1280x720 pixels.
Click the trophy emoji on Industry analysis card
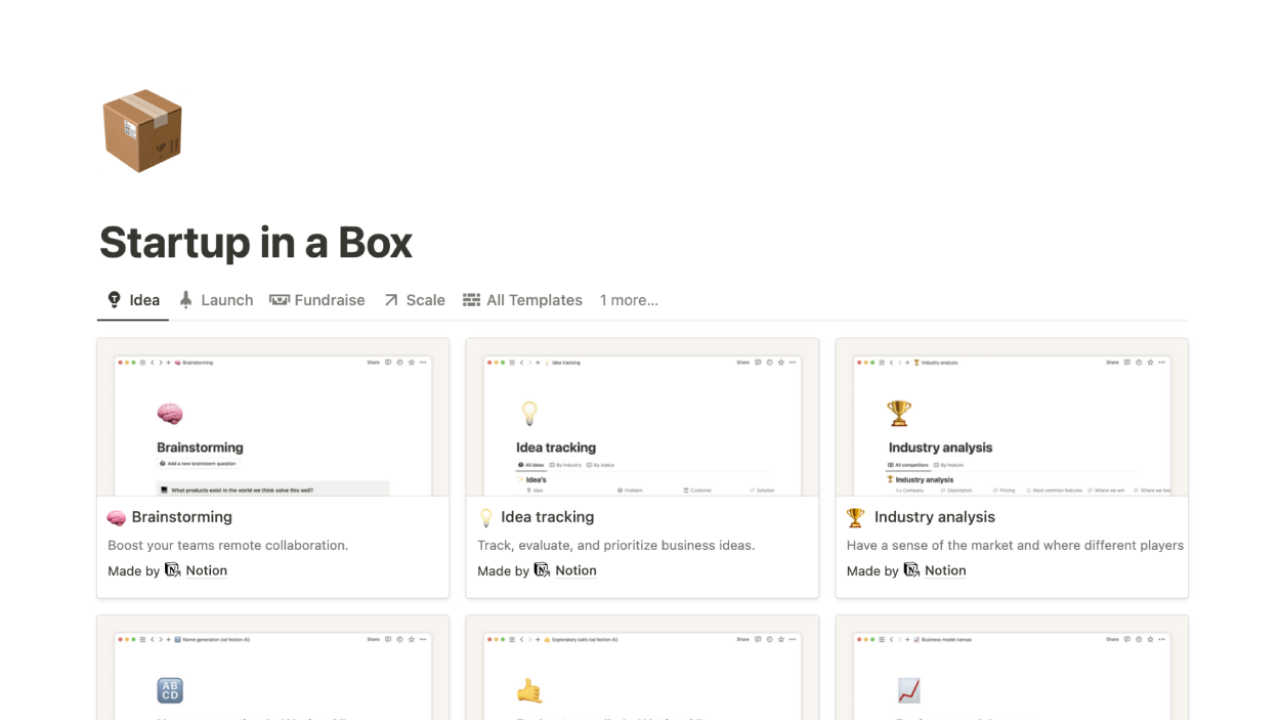pyautogui.click(x=855, y=517)
